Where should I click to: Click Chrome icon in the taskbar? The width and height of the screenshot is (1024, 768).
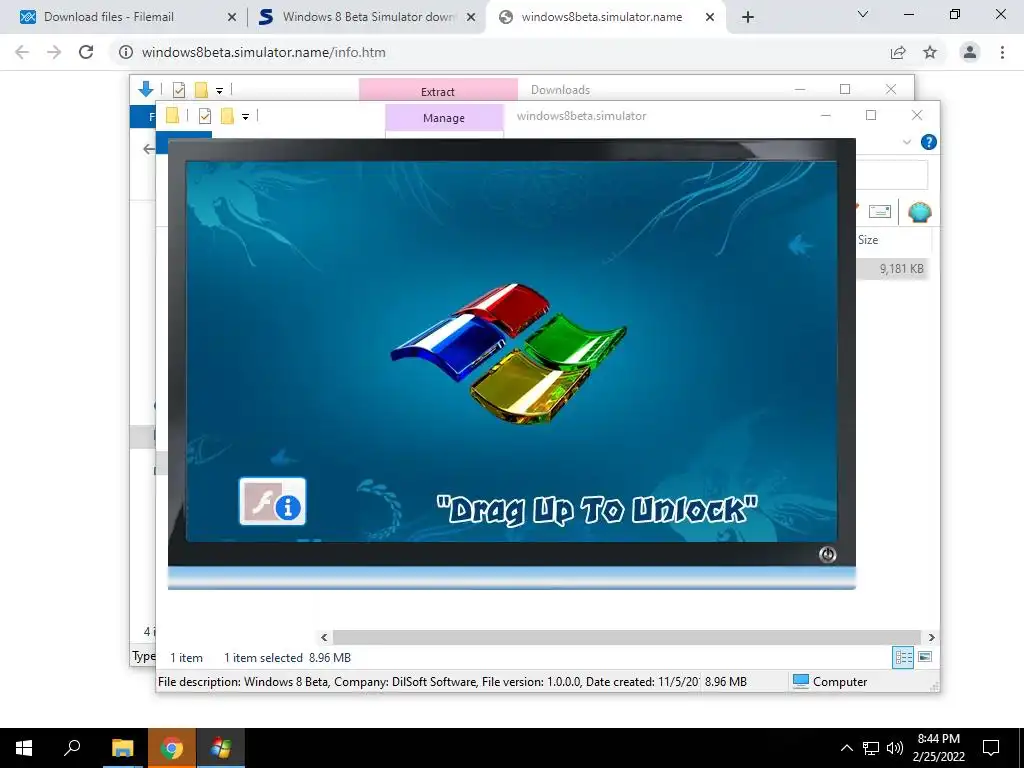coord(172,748)
